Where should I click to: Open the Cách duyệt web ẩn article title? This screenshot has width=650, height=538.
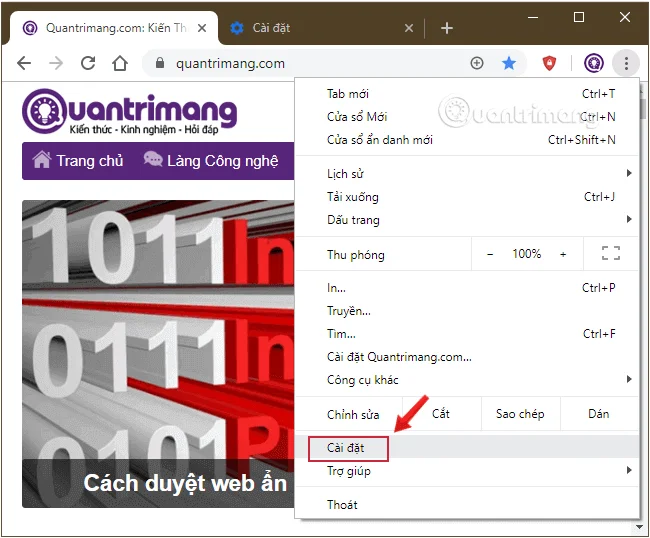(x=185, y=483)
